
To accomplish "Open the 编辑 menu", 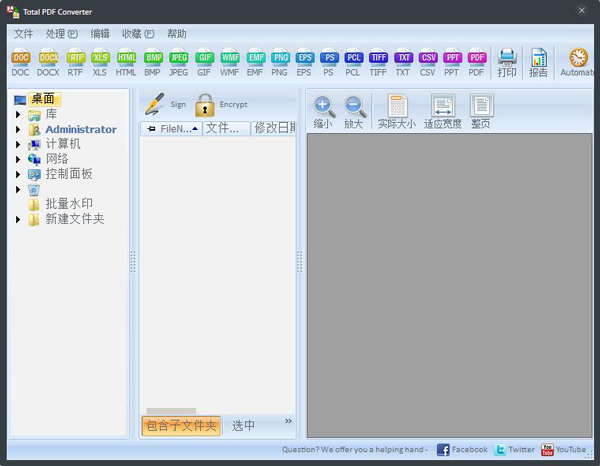I will pos(100,34).
